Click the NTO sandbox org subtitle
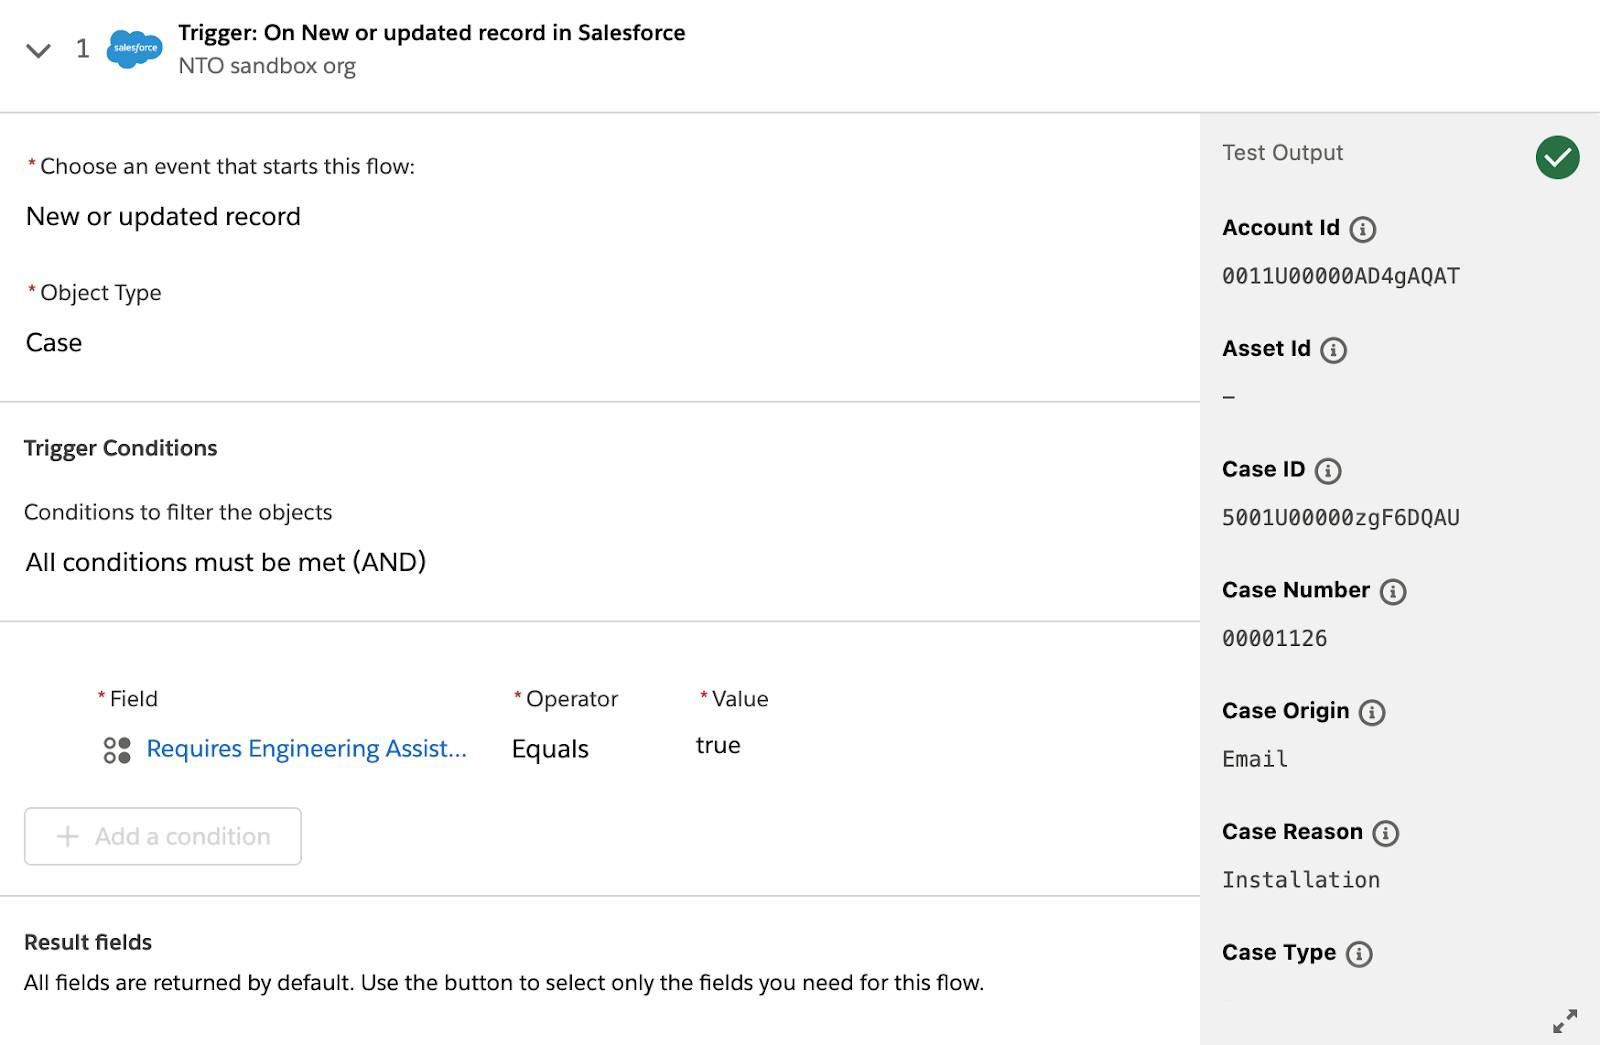Screen dimensions: 1600x1045 267,66
